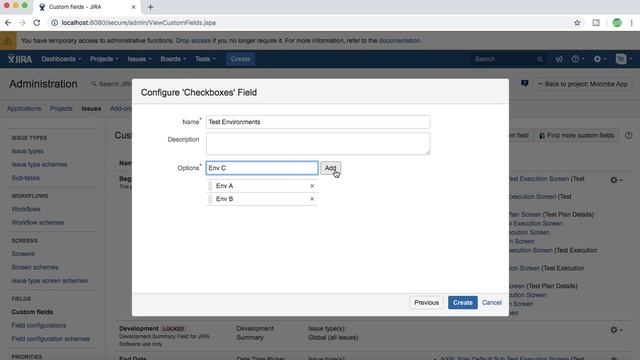Open Workflow schemes in sidebar
Image resolution: width=640 pixels, height=360 pixels.
(x=38, y=222)
